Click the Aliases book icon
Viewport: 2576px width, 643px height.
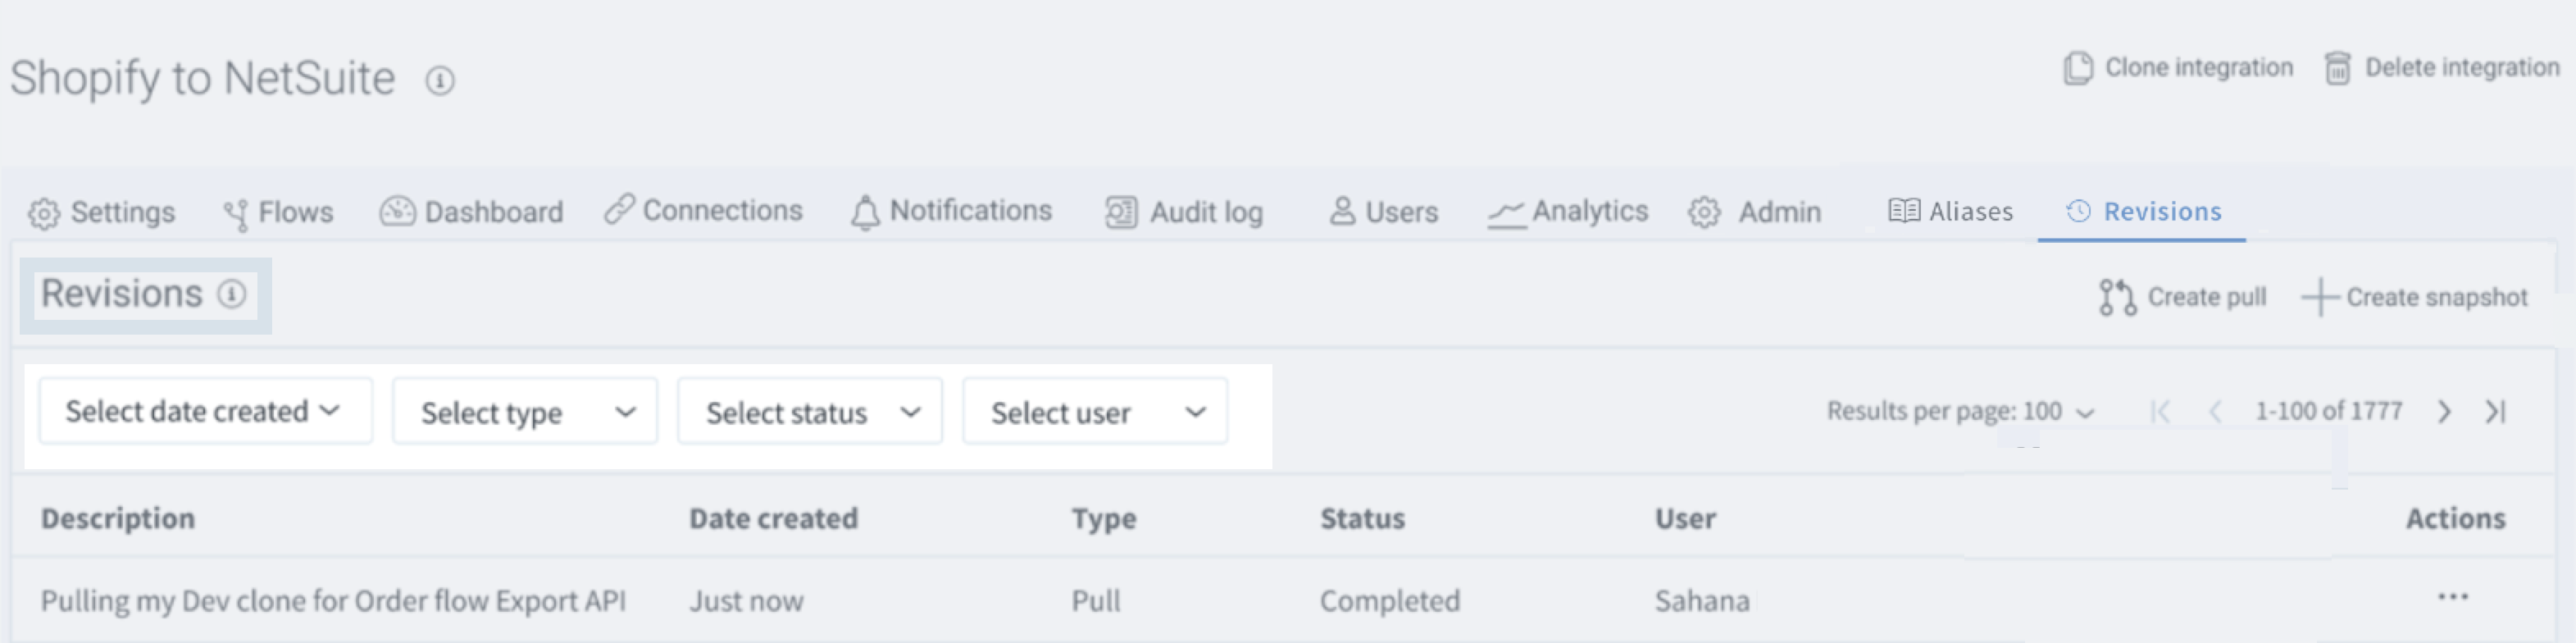pos(1904,211)
